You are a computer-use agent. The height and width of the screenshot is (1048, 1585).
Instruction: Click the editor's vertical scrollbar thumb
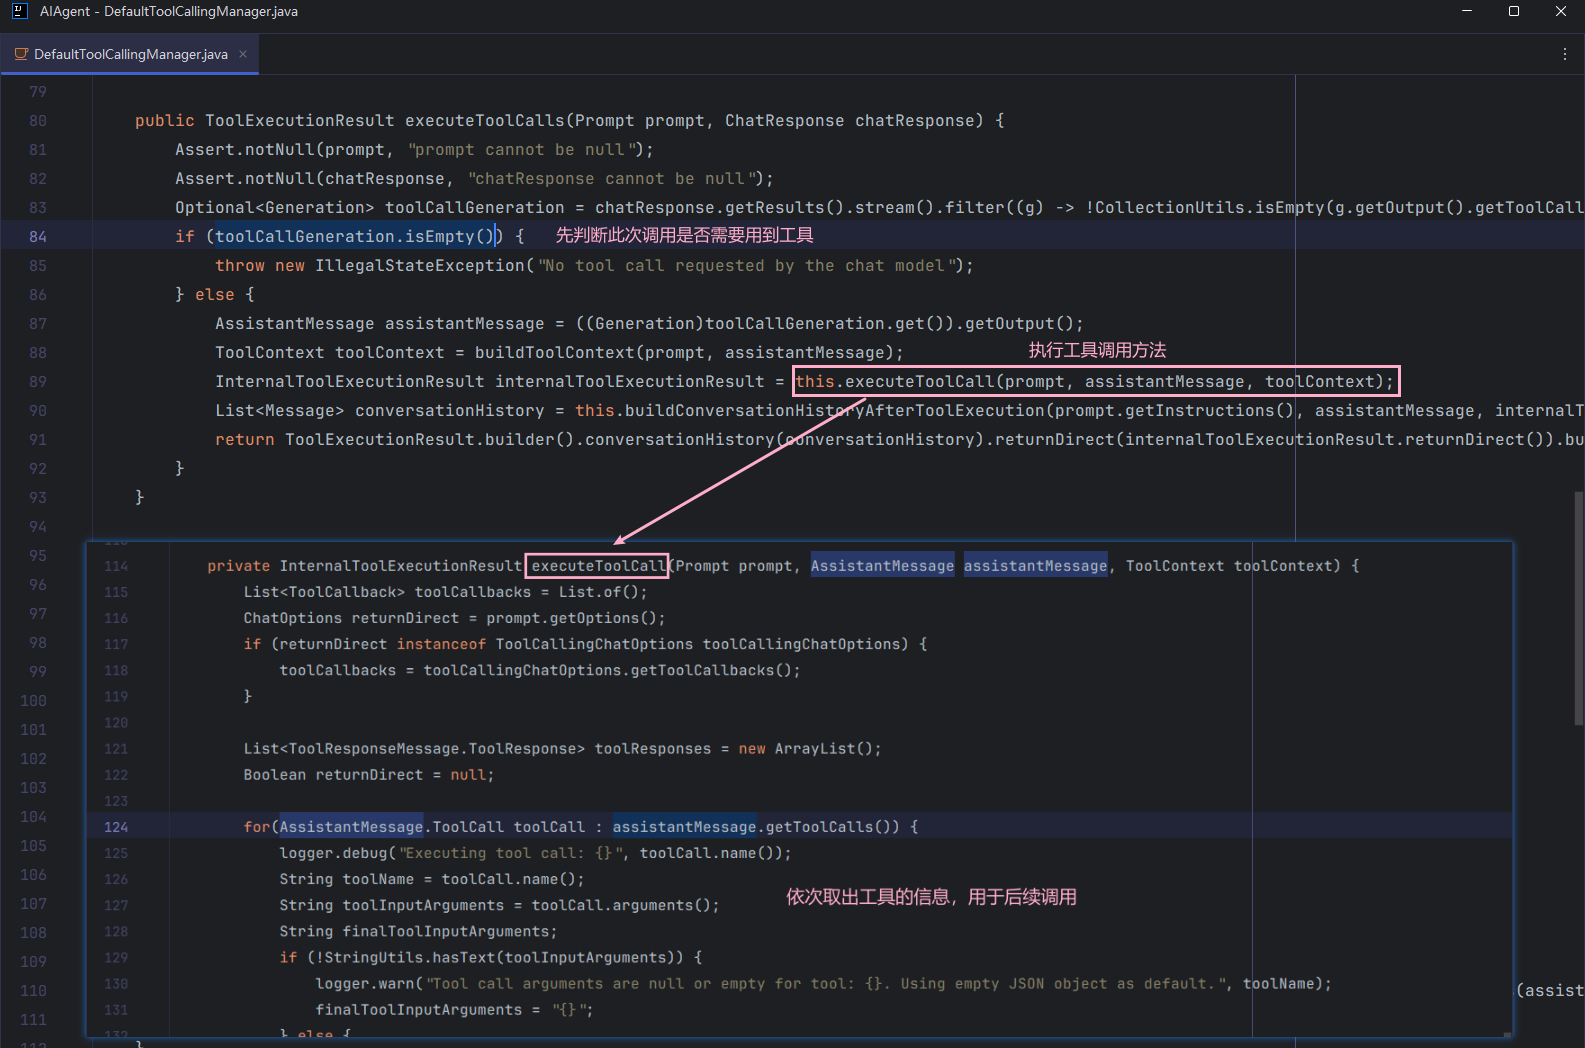[1579, 606]
